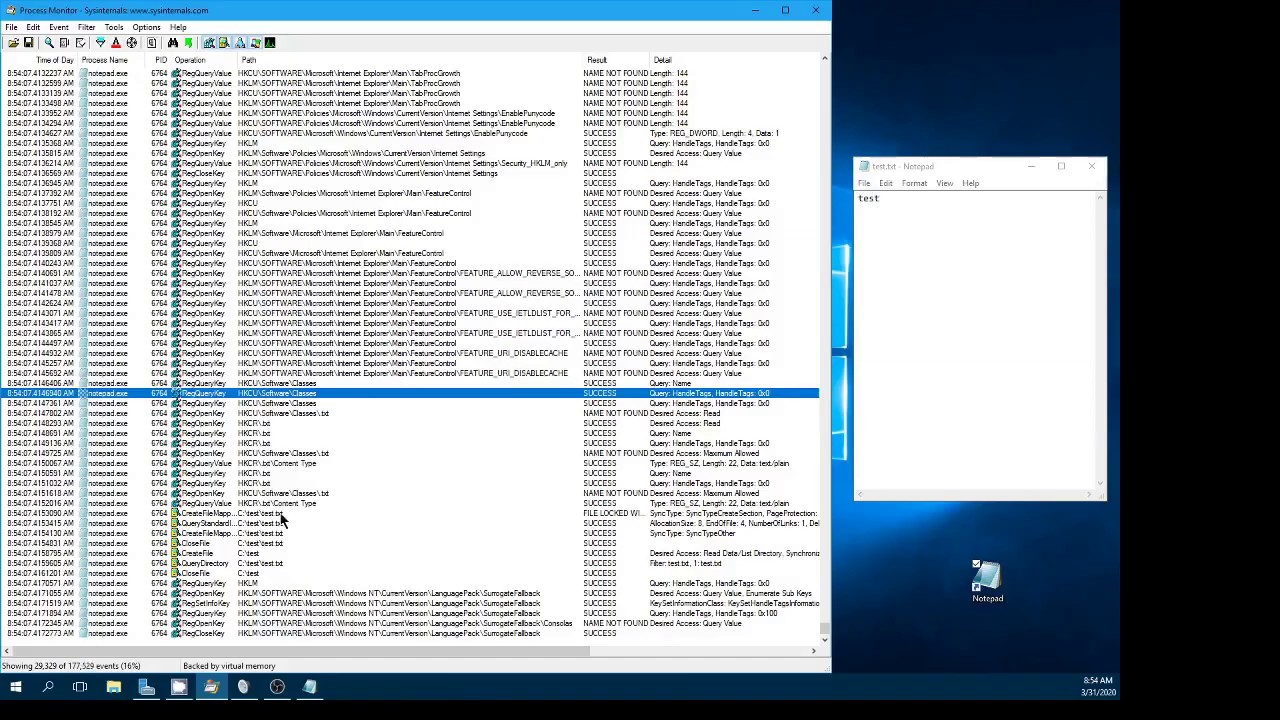Click the Result column header
The height and width of the screenshot is (720, 1280).
tap(597, 60)
